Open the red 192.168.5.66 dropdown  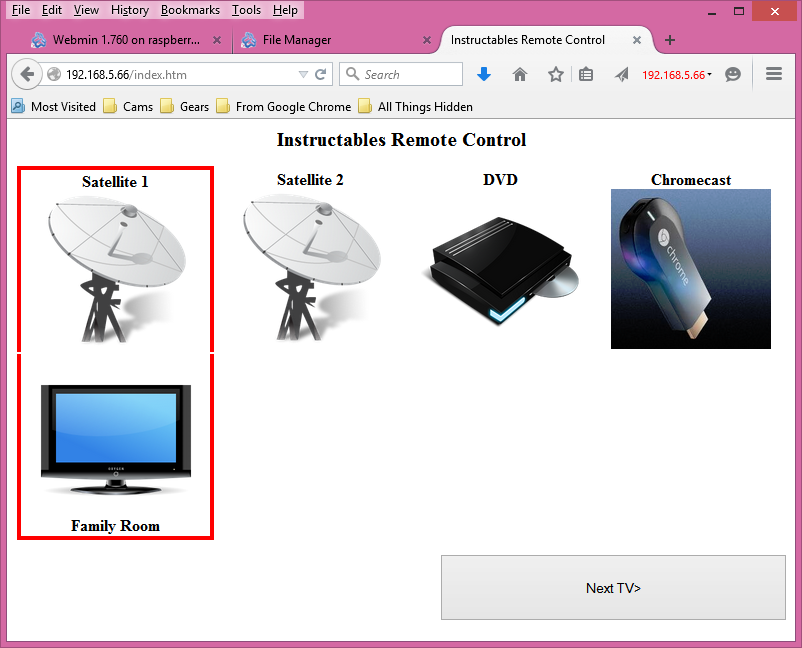tap(677, 75)
